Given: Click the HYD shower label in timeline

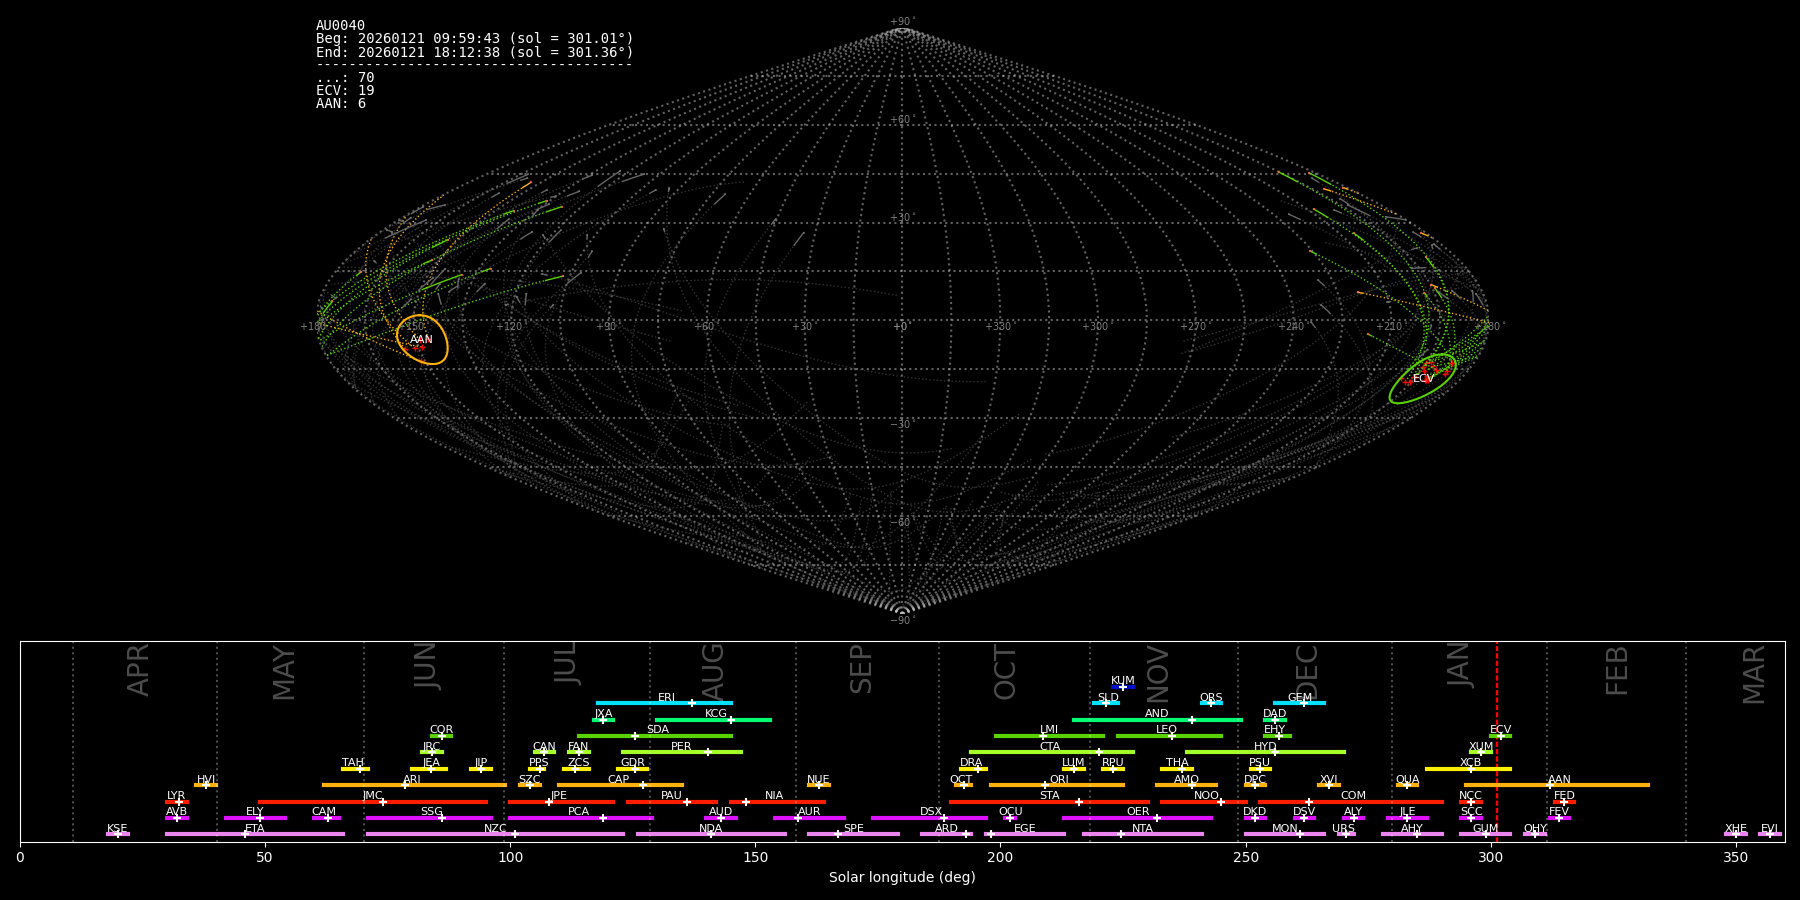Looking at the screenshot, I should [1265, 747].
